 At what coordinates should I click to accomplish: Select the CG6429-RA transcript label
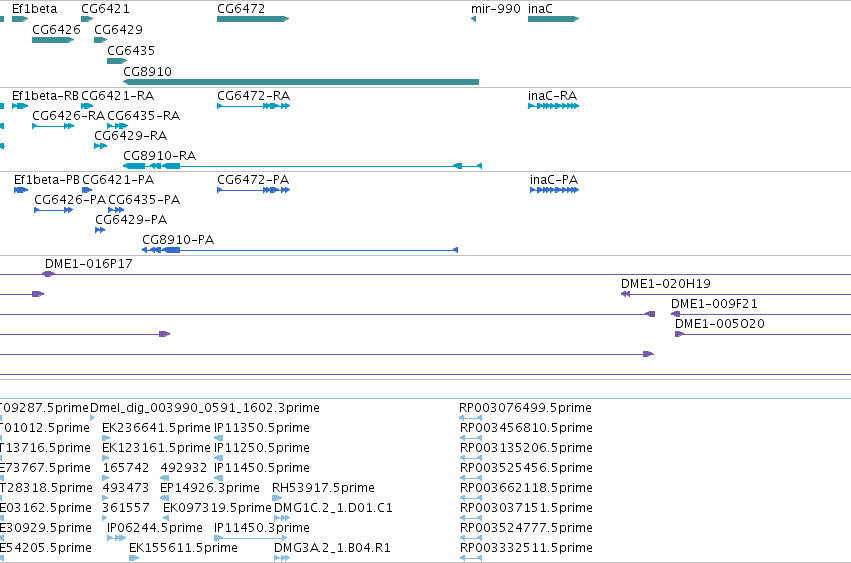click(130, 136)
